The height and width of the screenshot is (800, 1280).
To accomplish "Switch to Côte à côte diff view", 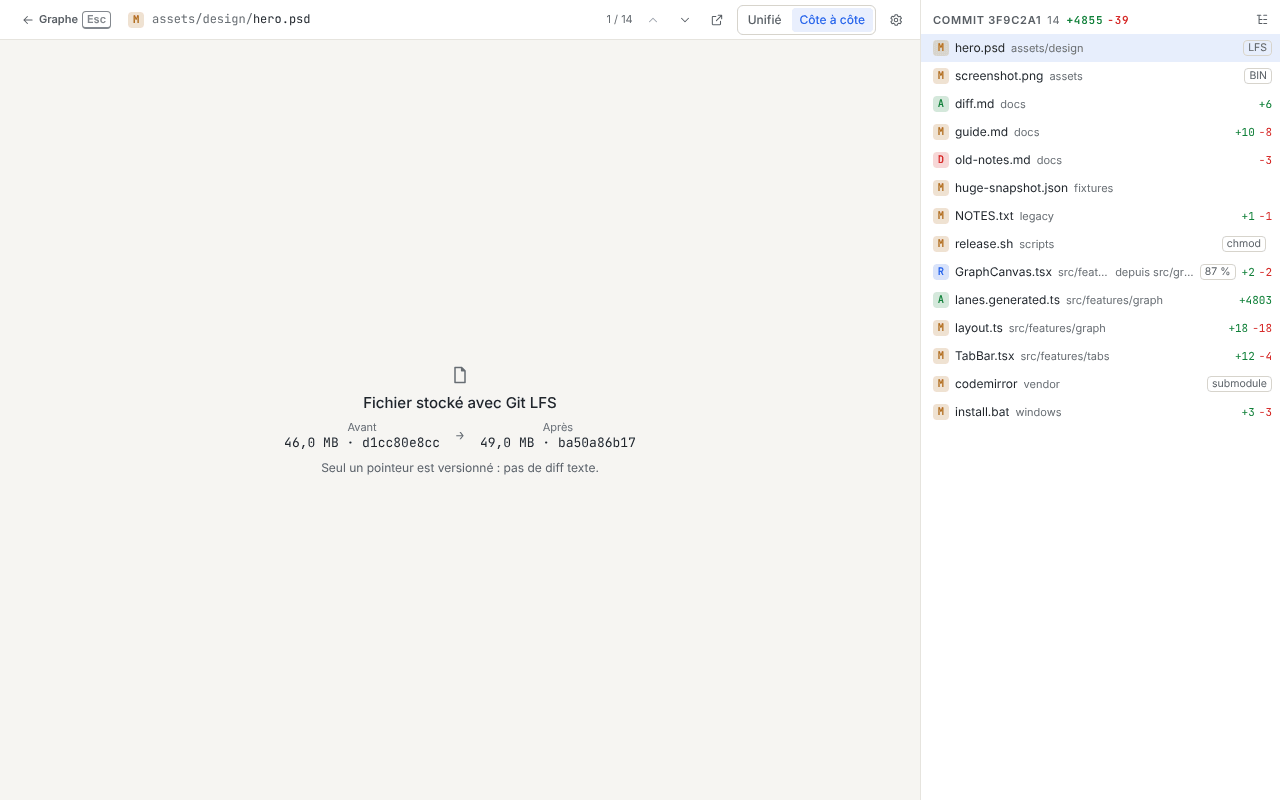I will point(832,20).
